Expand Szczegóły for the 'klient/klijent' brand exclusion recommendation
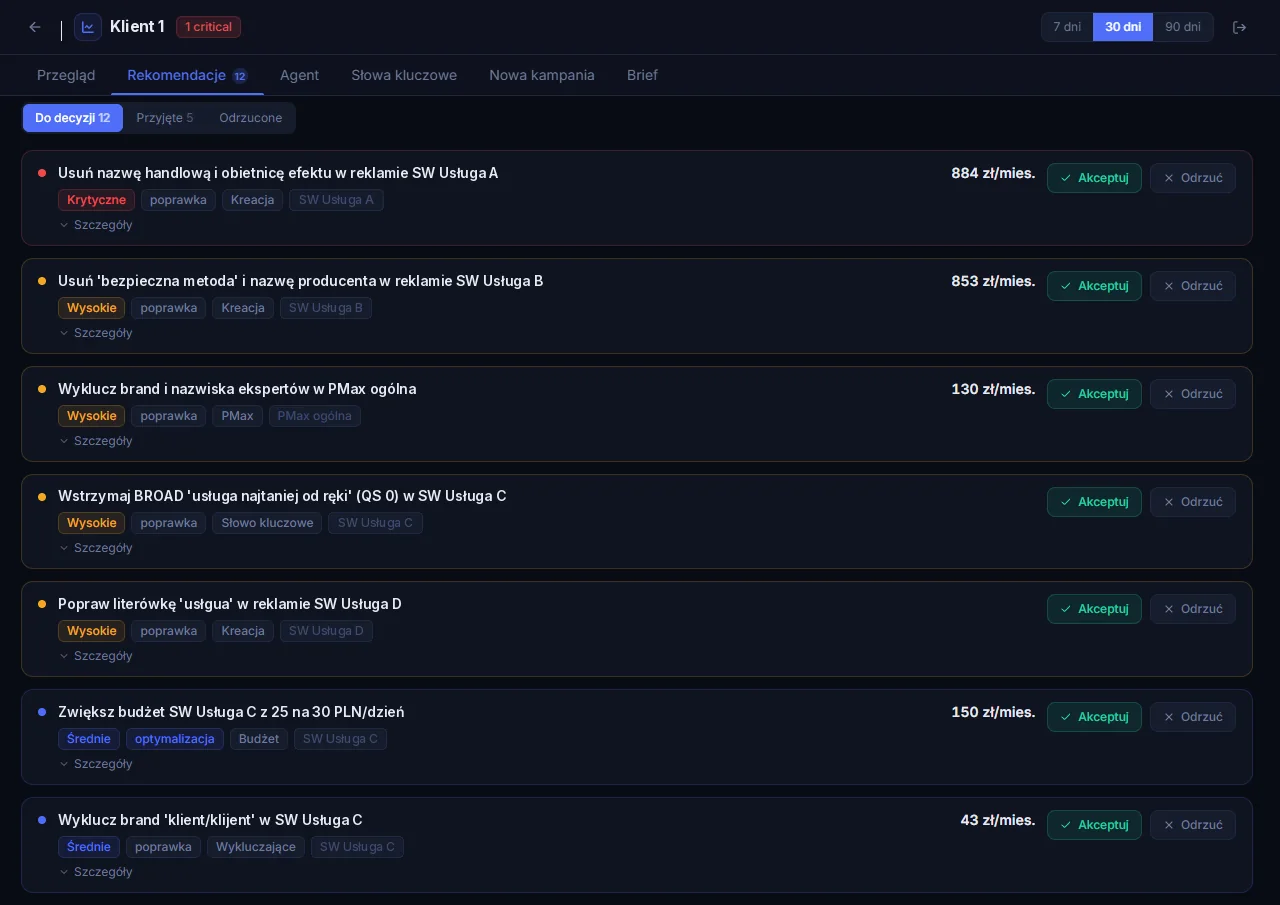Screen dimensions: 1280x905 [96, 872]
